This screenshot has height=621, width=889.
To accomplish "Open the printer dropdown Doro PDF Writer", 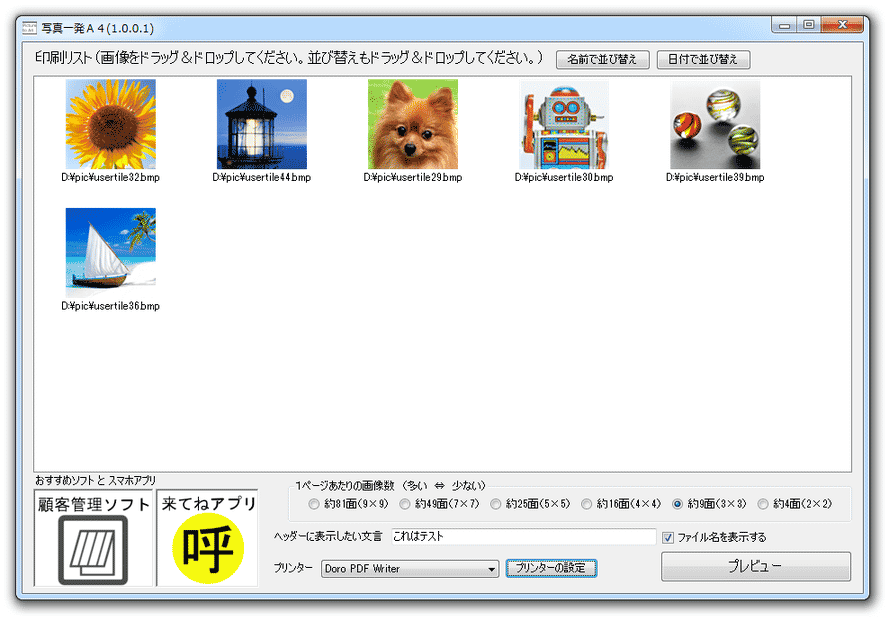I will point(410,568).
